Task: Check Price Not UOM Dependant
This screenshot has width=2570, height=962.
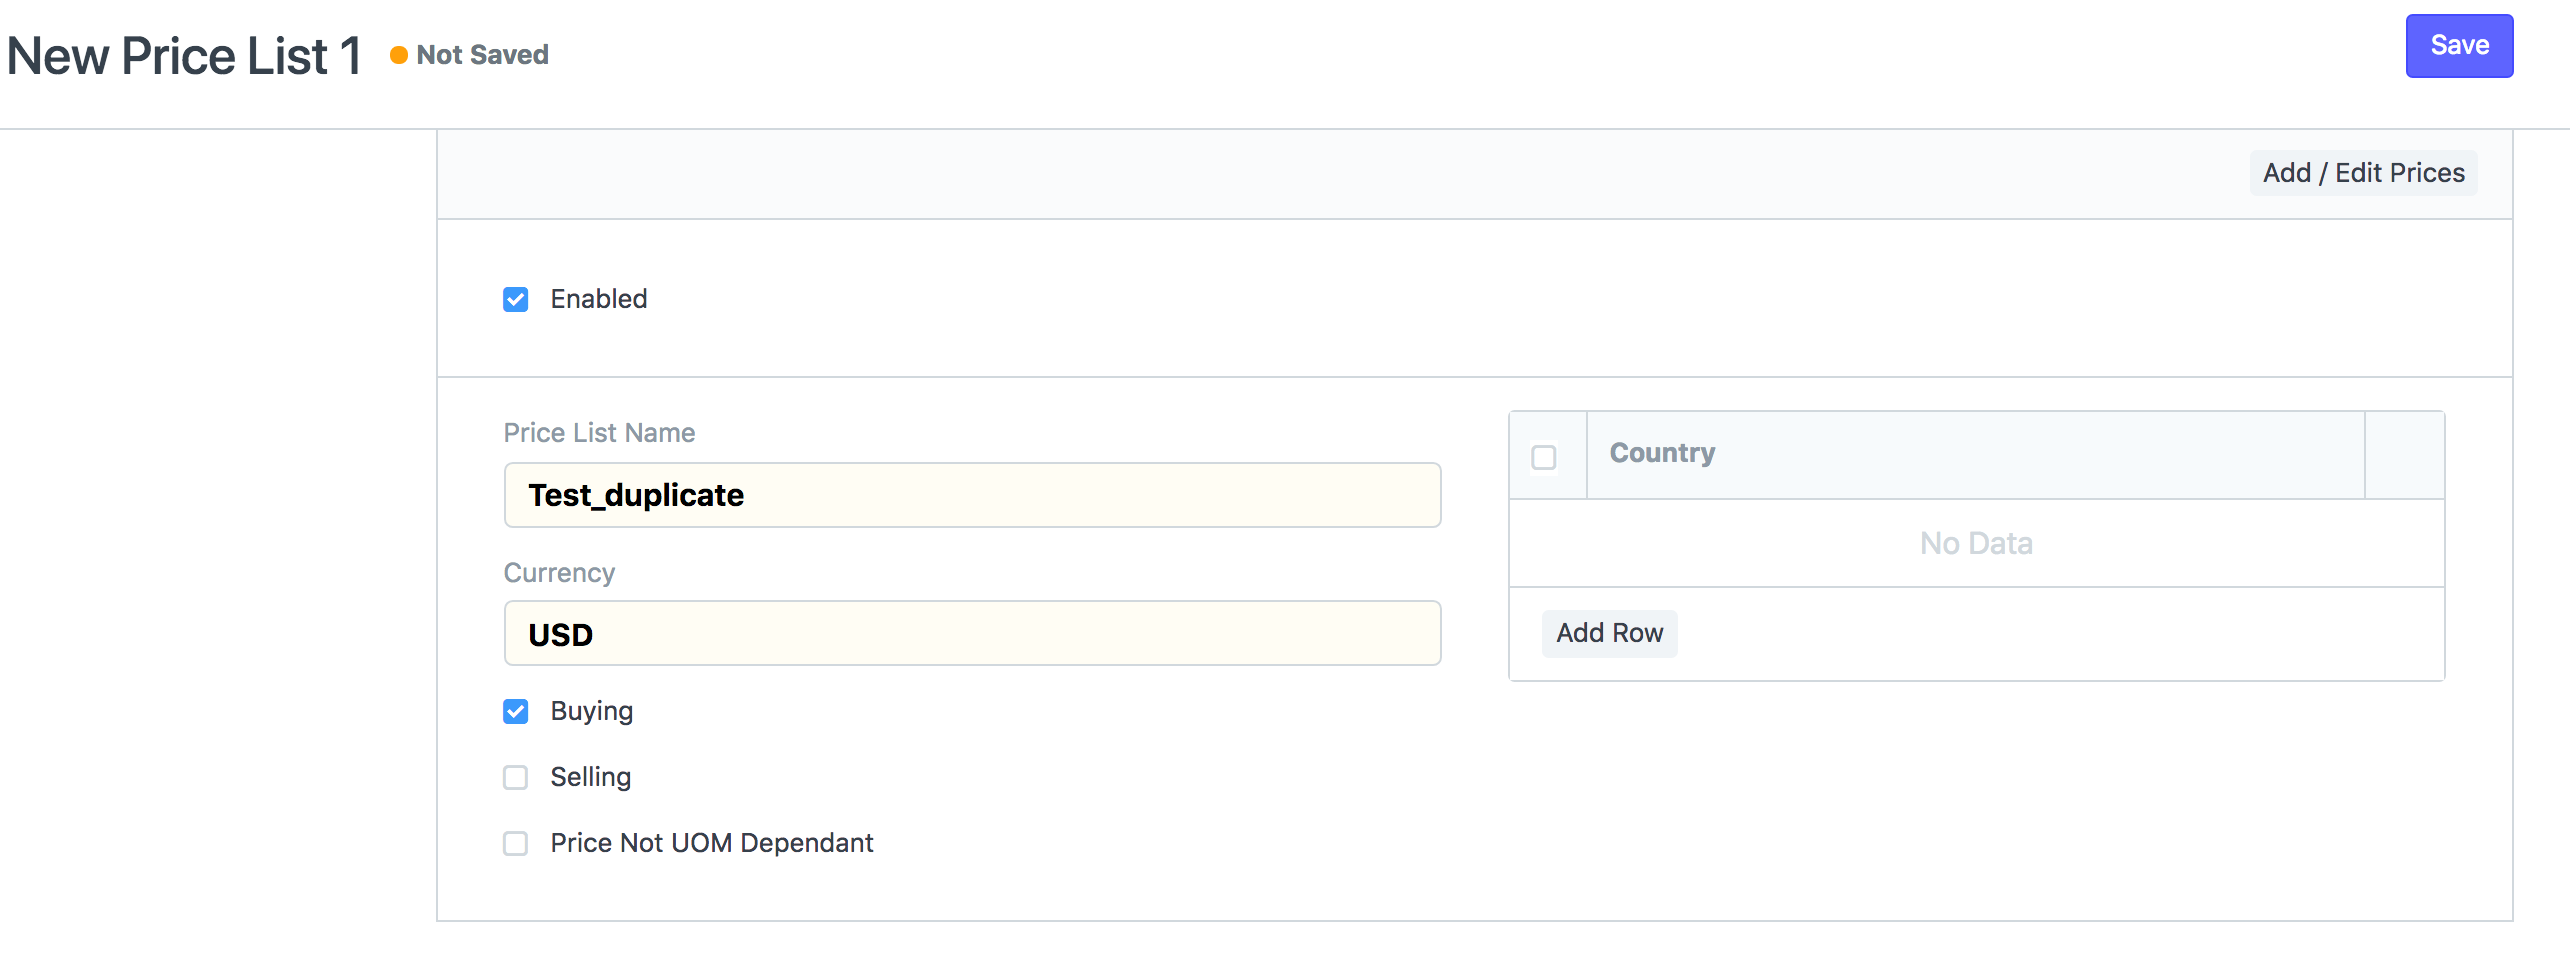Action: 516,843
